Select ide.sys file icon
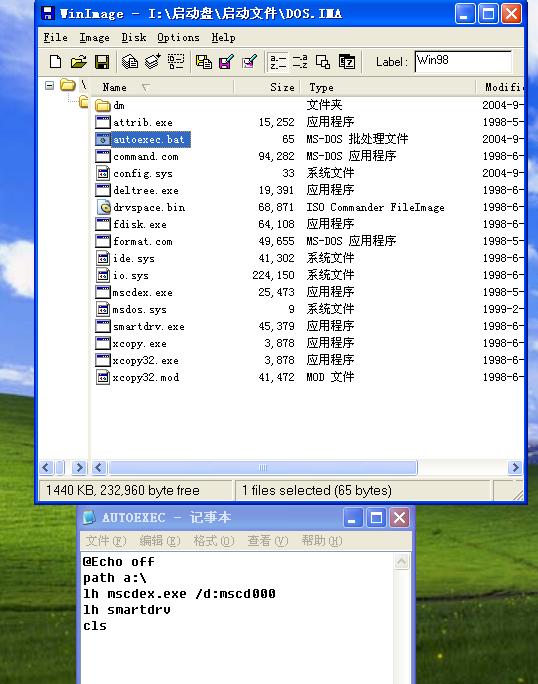The height and width of the screenshot is (684, 538). pos(103,258)
